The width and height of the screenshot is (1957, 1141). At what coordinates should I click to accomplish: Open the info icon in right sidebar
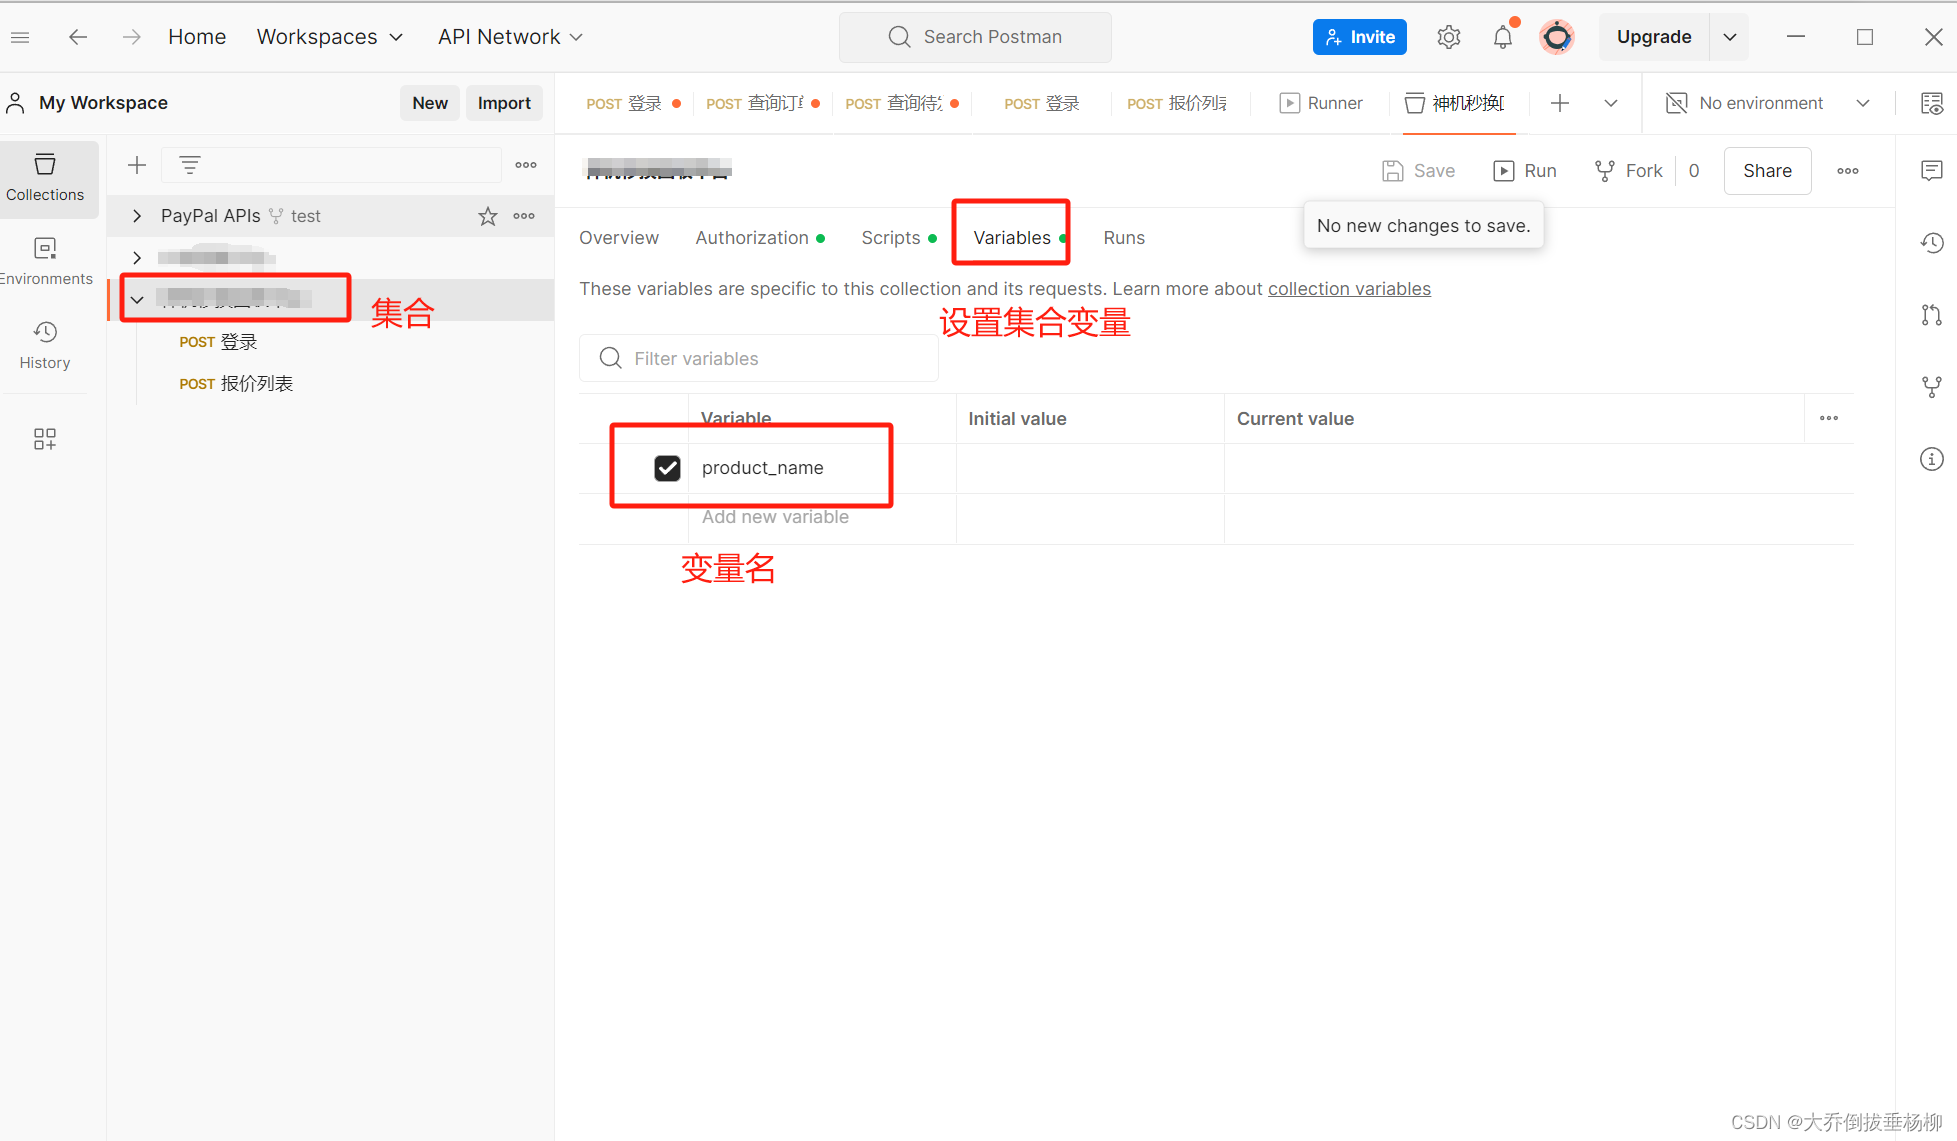tap(1931, 459)
